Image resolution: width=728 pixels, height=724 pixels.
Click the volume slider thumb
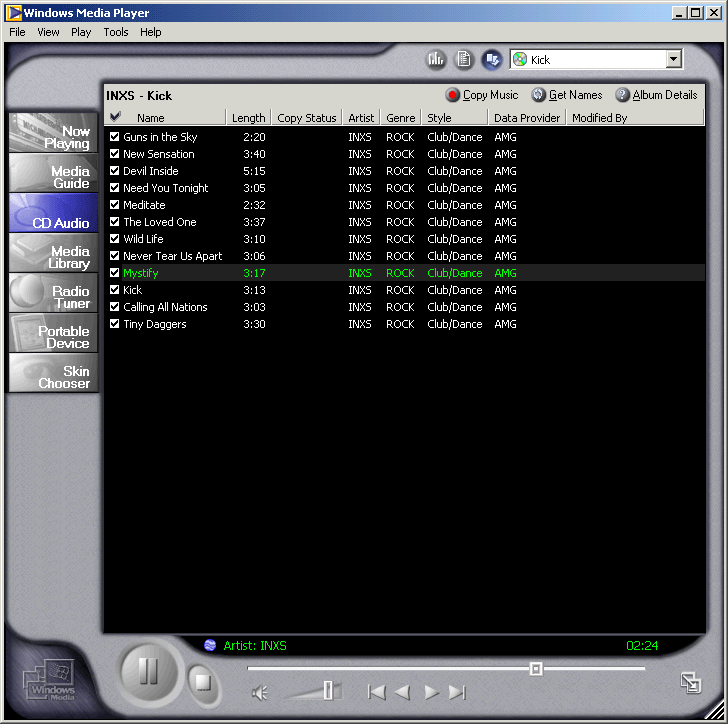[328, 690]
